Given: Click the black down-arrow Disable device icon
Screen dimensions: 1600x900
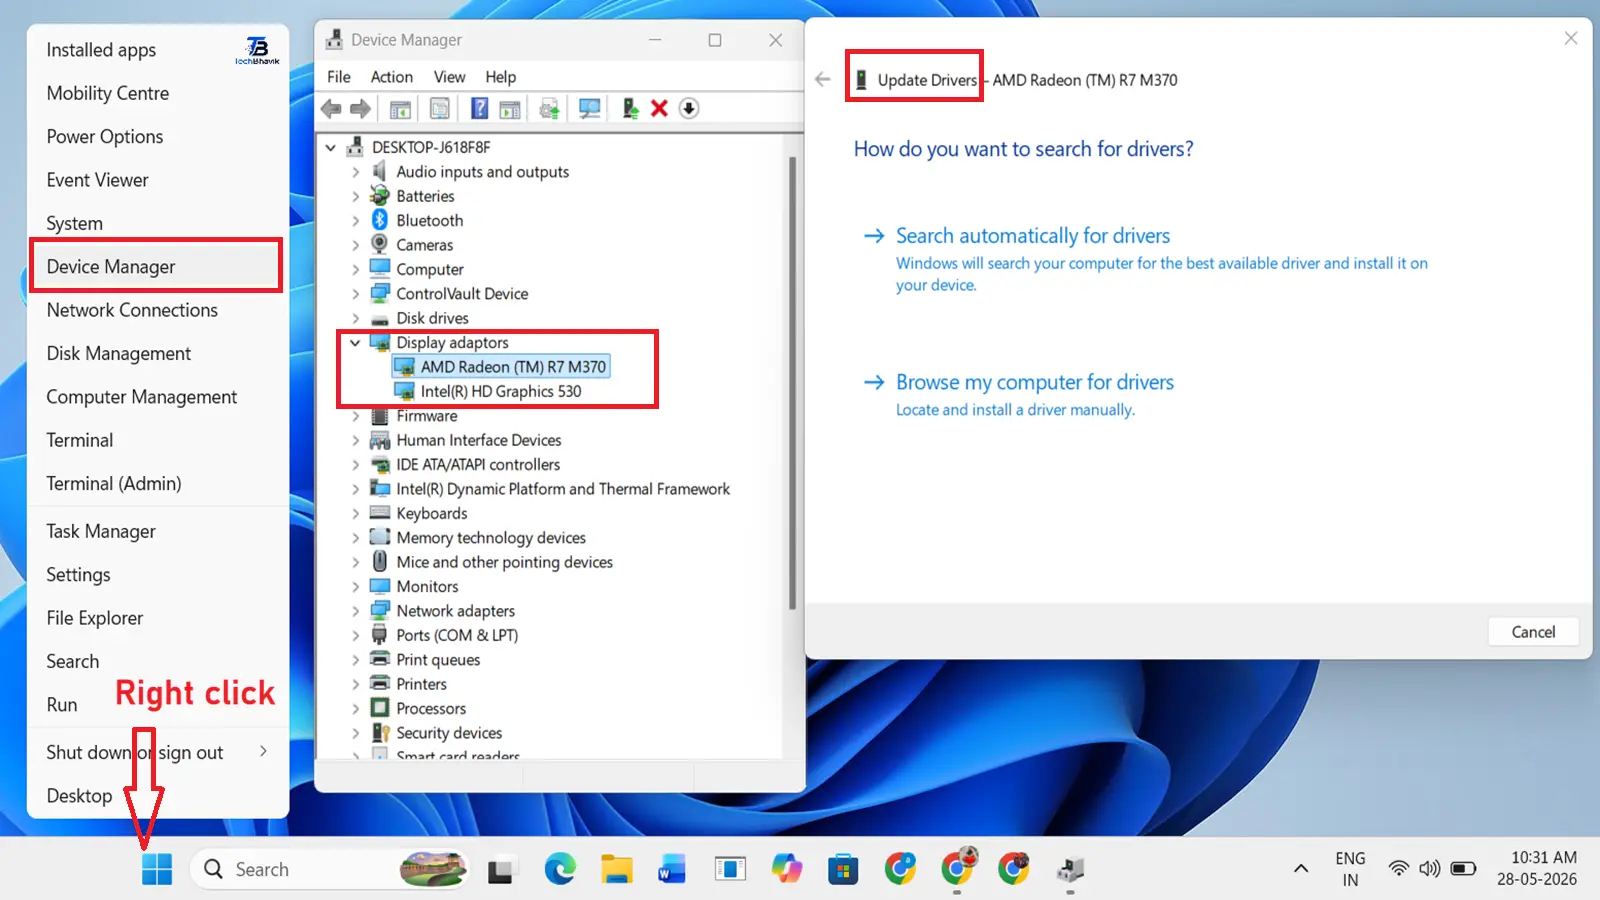Looking at the screenshot, I should 689,109.
